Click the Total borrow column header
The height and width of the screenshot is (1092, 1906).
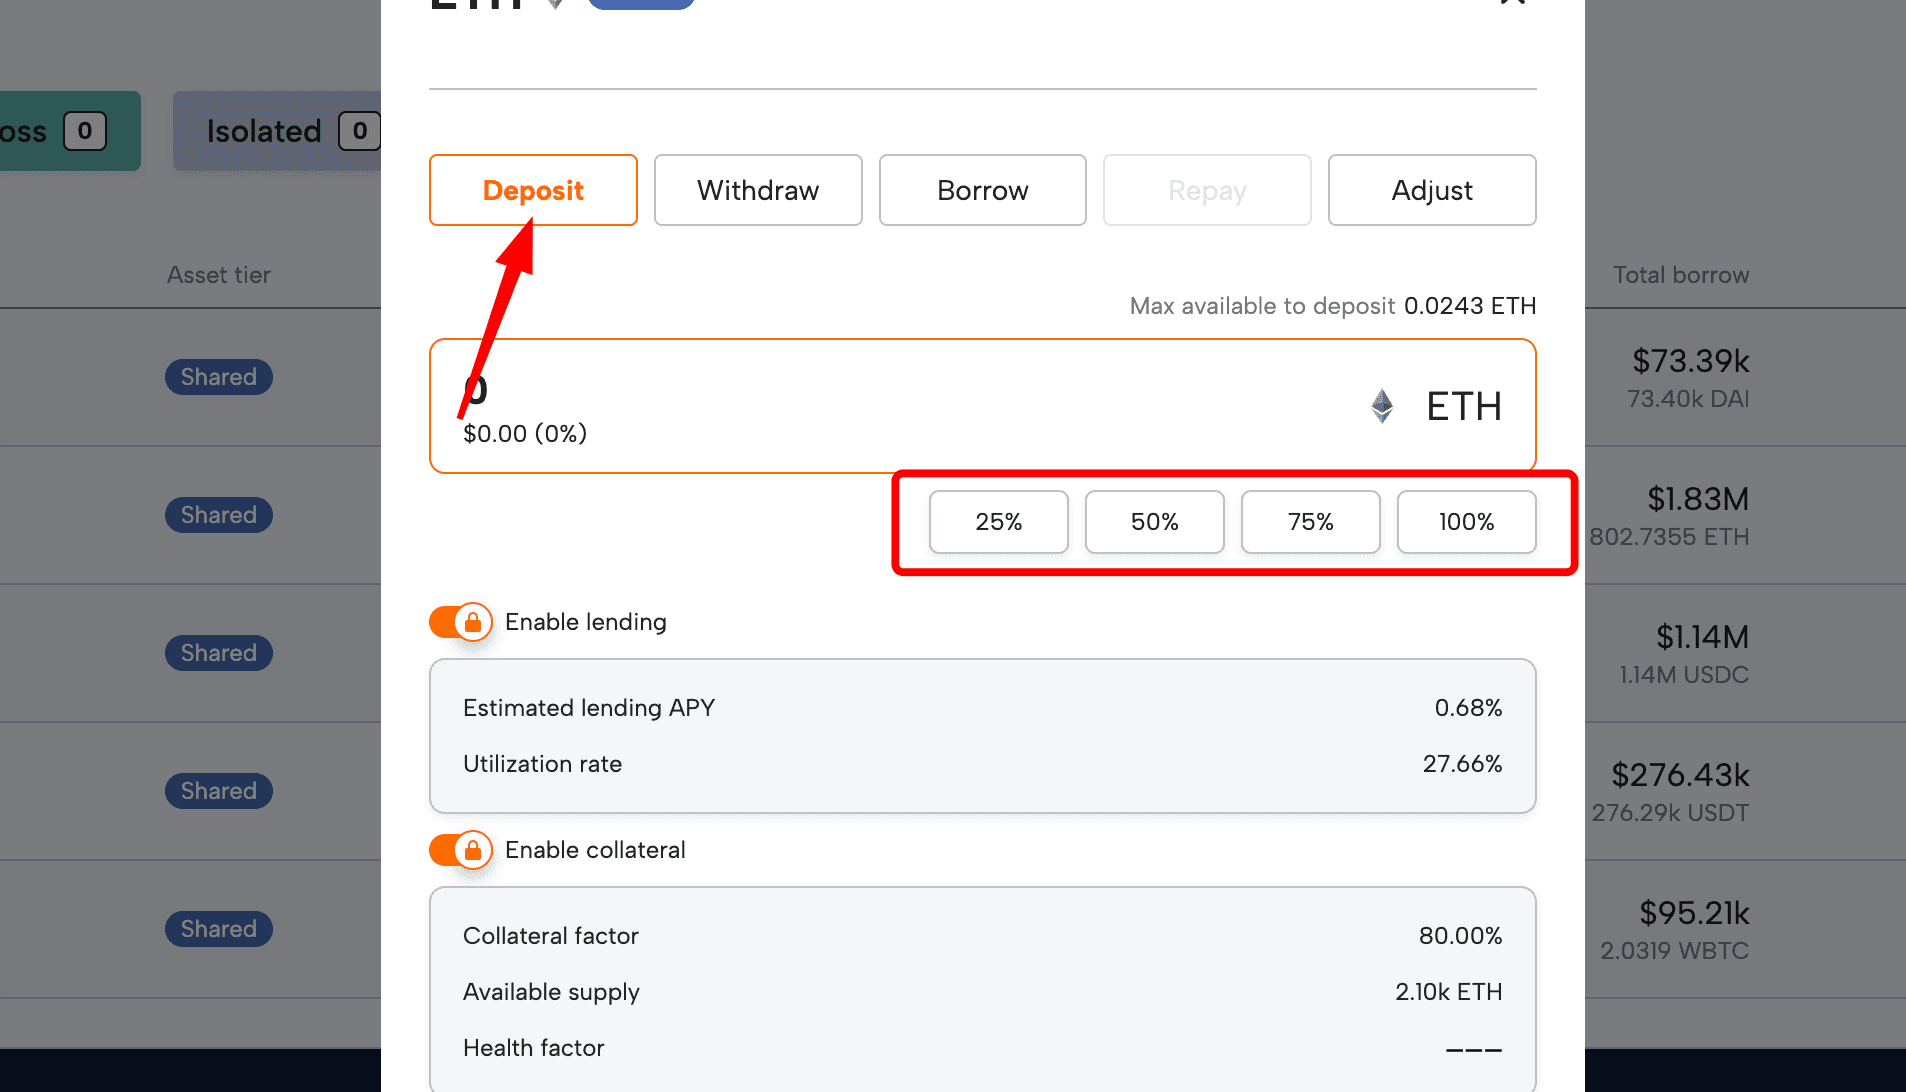click(x=1681, y=275)
